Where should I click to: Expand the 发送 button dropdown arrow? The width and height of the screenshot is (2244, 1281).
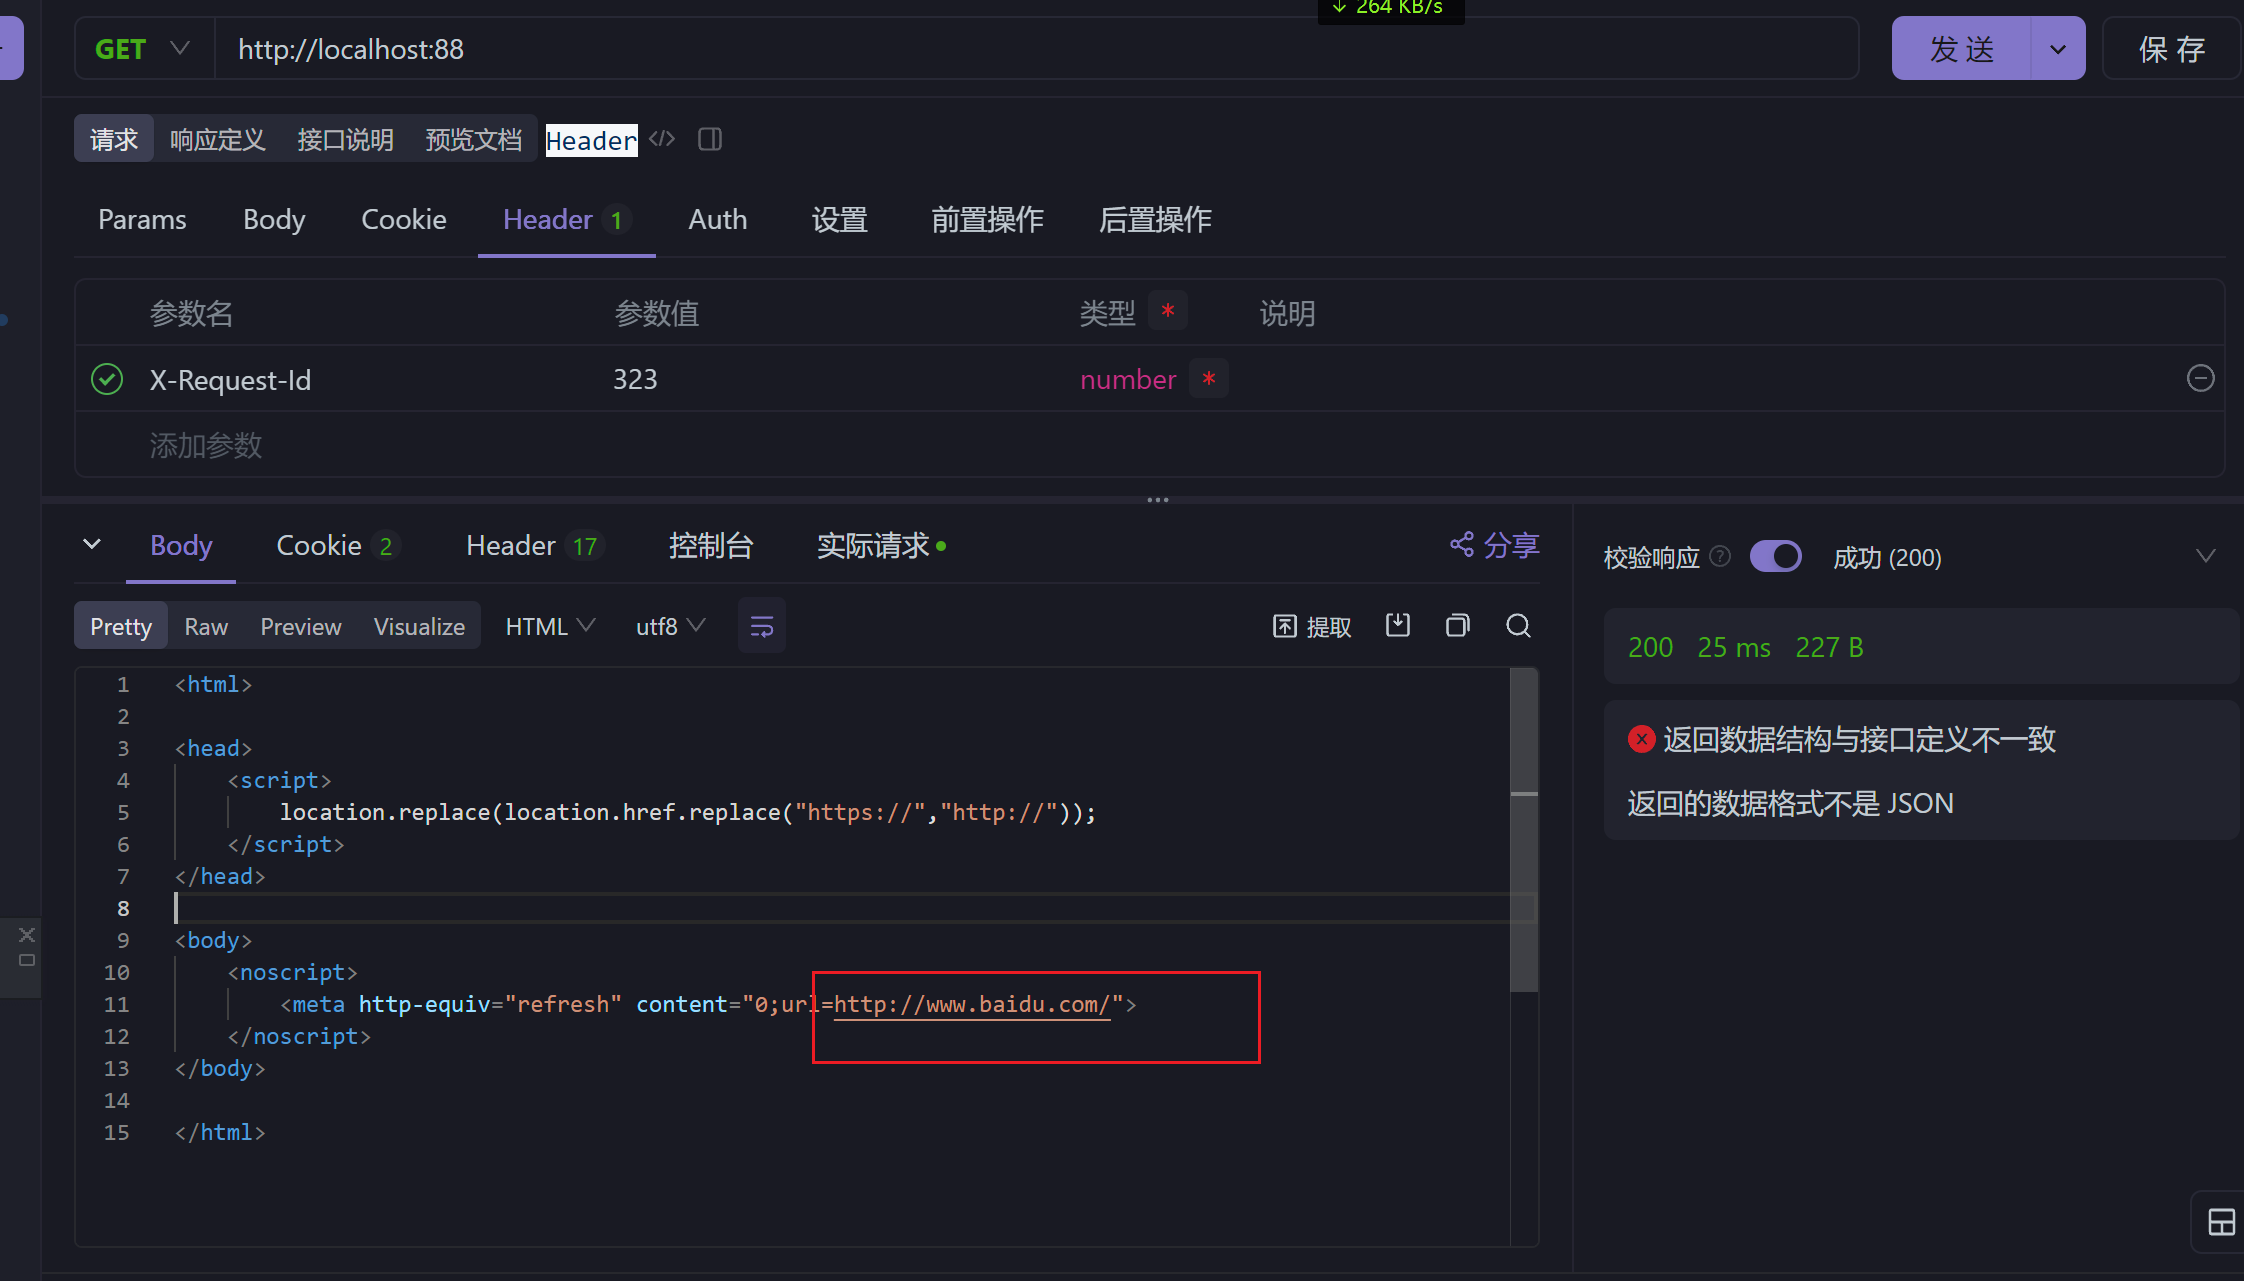[x=2058, y=49]
